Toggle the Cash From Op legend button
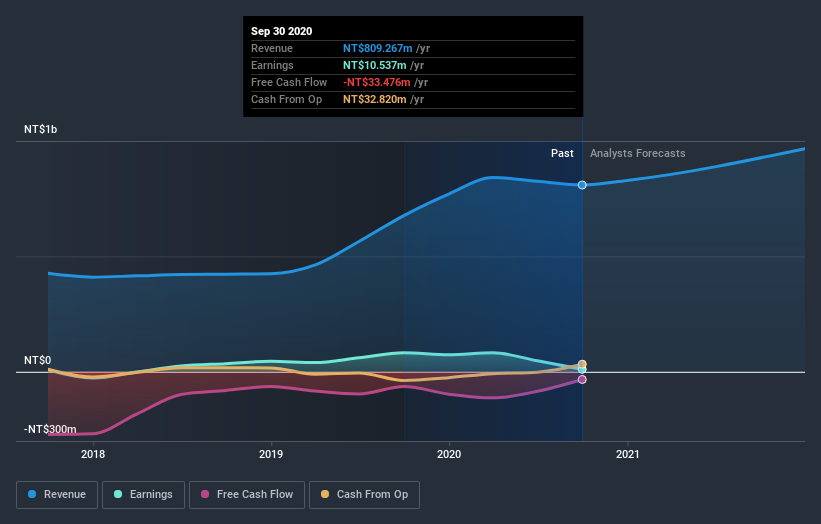The height and width of the screenshot is (524, 821). (364, 495)
